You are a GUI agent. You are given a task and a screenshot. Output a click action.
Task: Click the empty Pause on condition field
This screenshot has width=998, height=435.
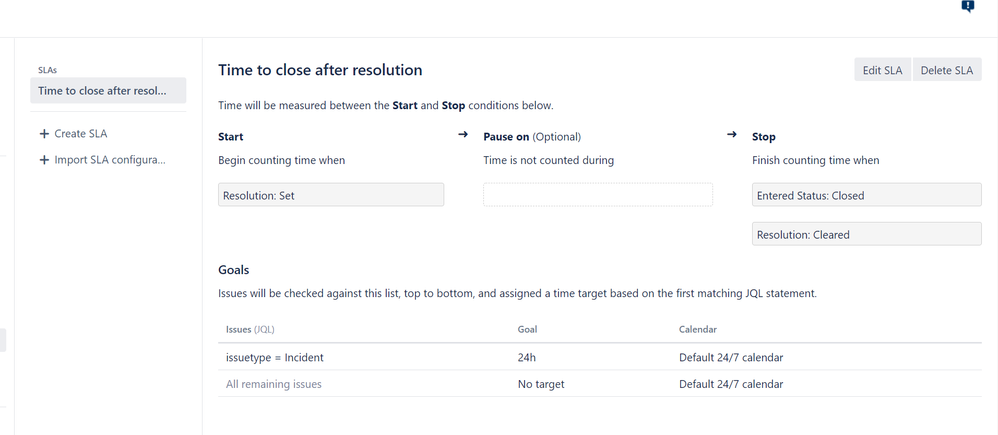pyautogui.click(x=597, y=195)
